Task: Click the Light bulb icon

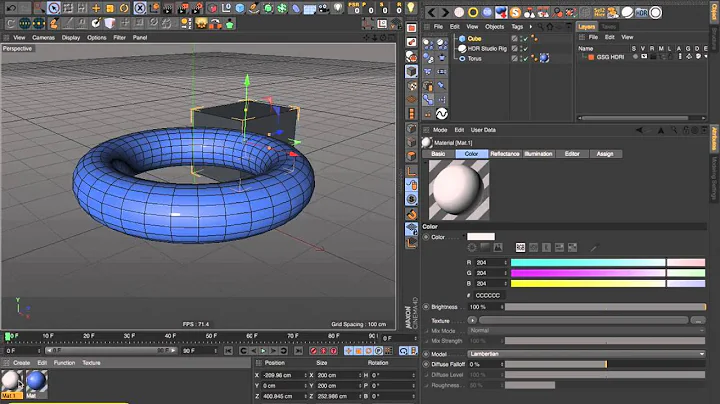Action: 338,8
